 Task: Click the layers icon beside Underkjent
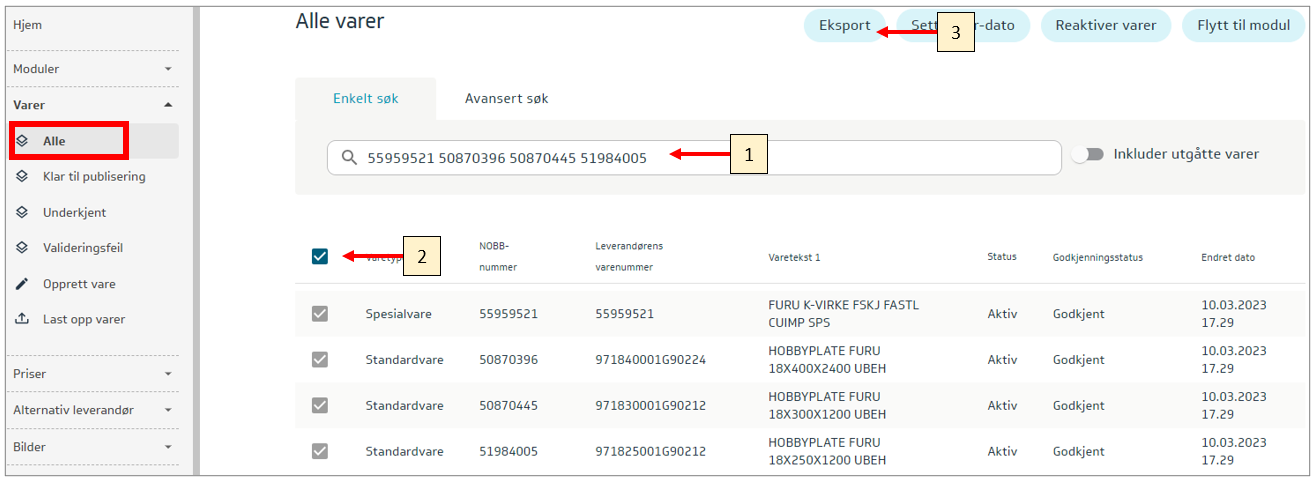[23, 213]
